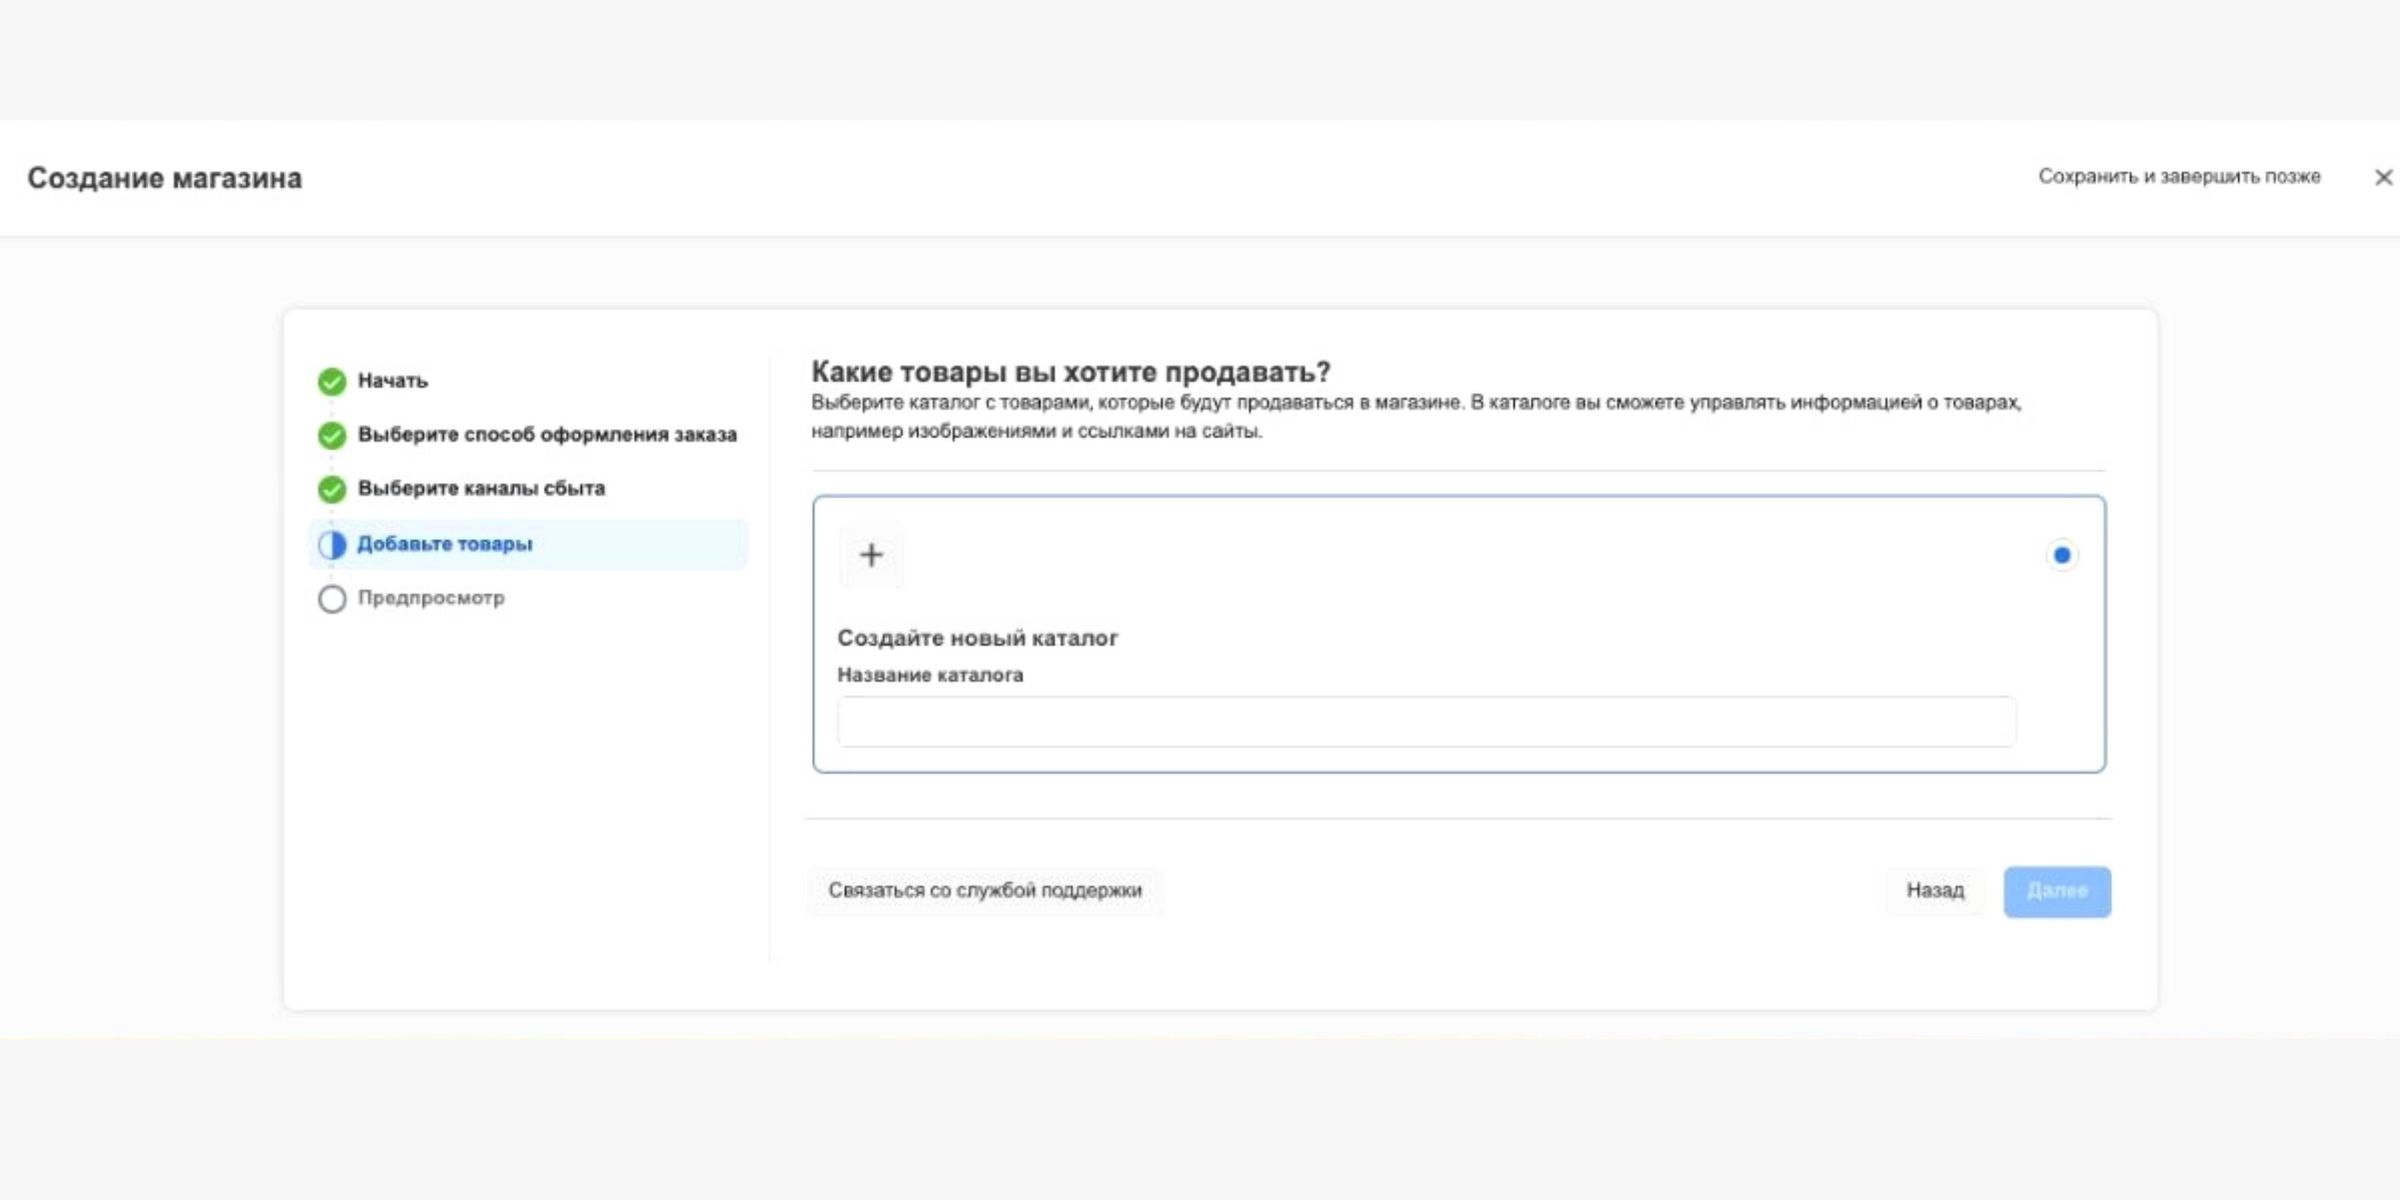
Task: Click heading Какие товары вы хотите продавать?
Action: point(1071,372)
